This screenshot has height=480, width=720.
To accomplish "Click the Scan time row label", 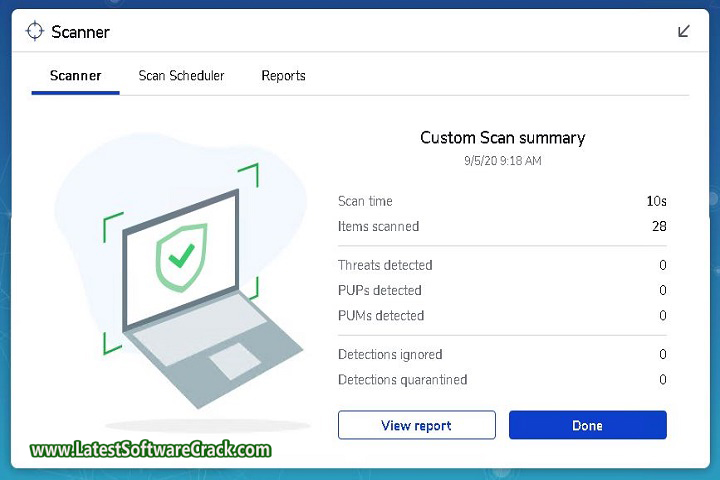I will click(365, 201).
